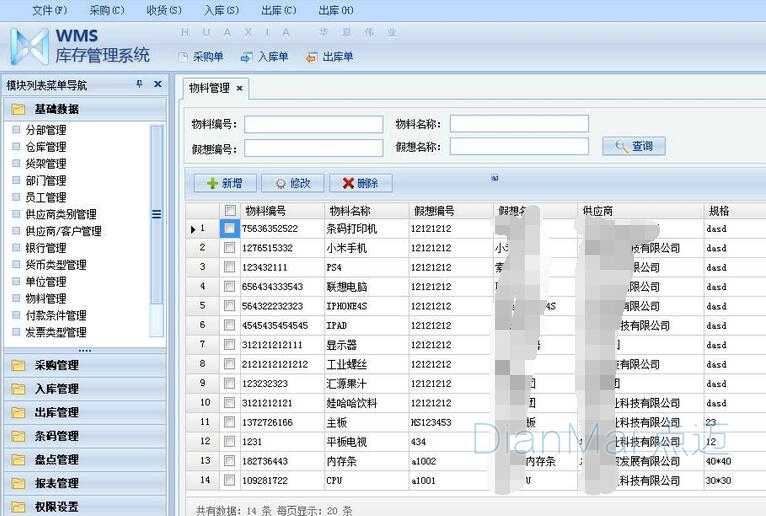This screenshot has width=766, height=516.
Task: Check the row for 联想电脑
Action: [x=229, y=286]
